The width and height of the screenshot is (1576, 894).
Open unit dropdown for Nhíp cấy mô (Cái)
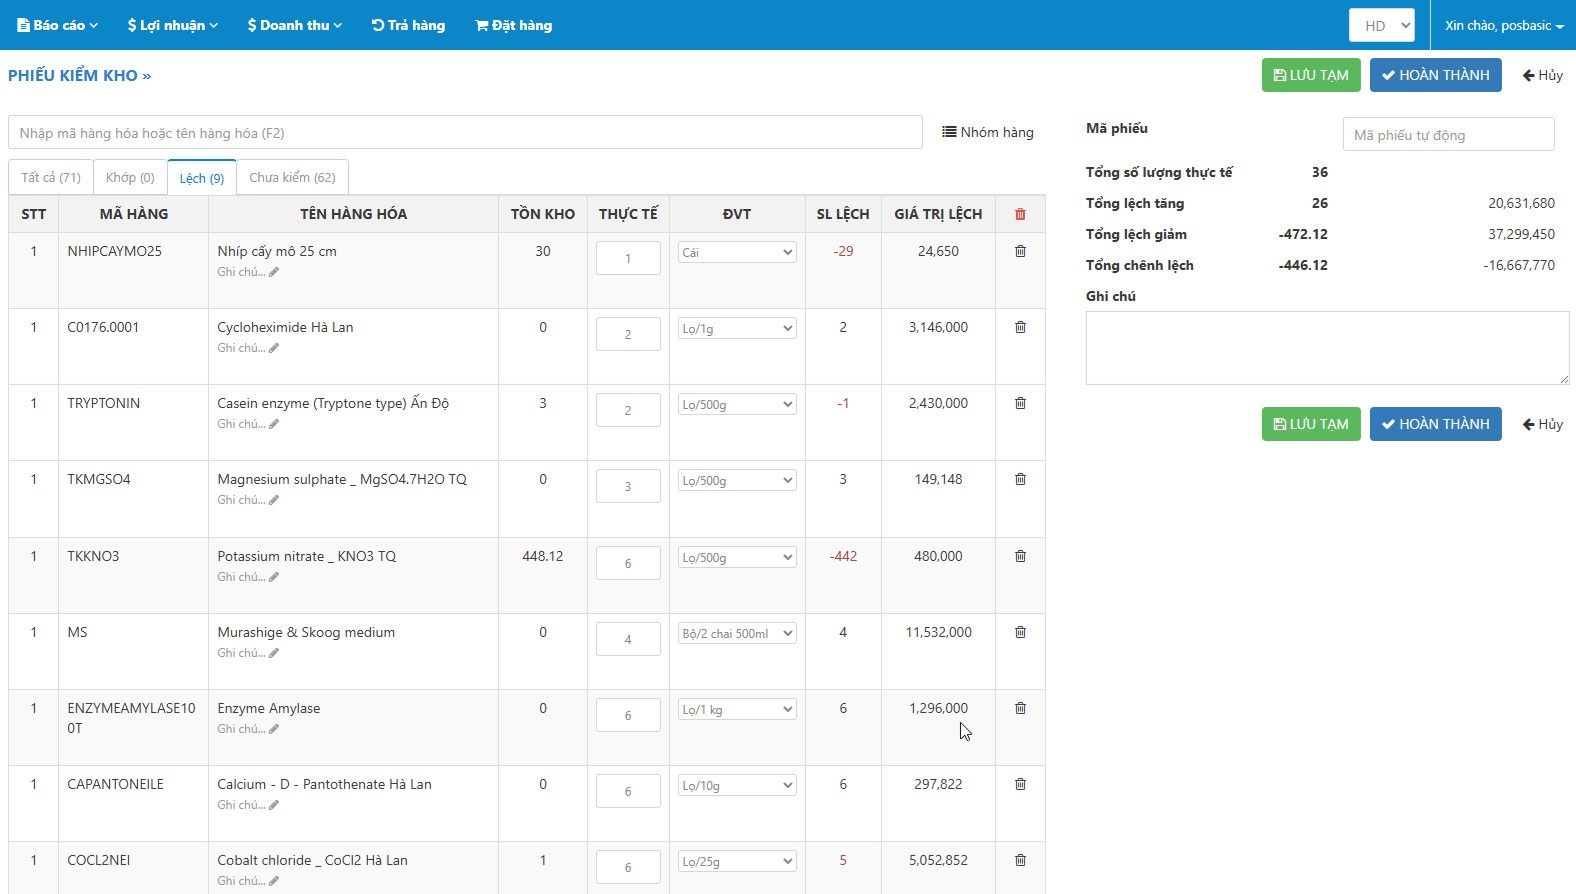[736, 253]
